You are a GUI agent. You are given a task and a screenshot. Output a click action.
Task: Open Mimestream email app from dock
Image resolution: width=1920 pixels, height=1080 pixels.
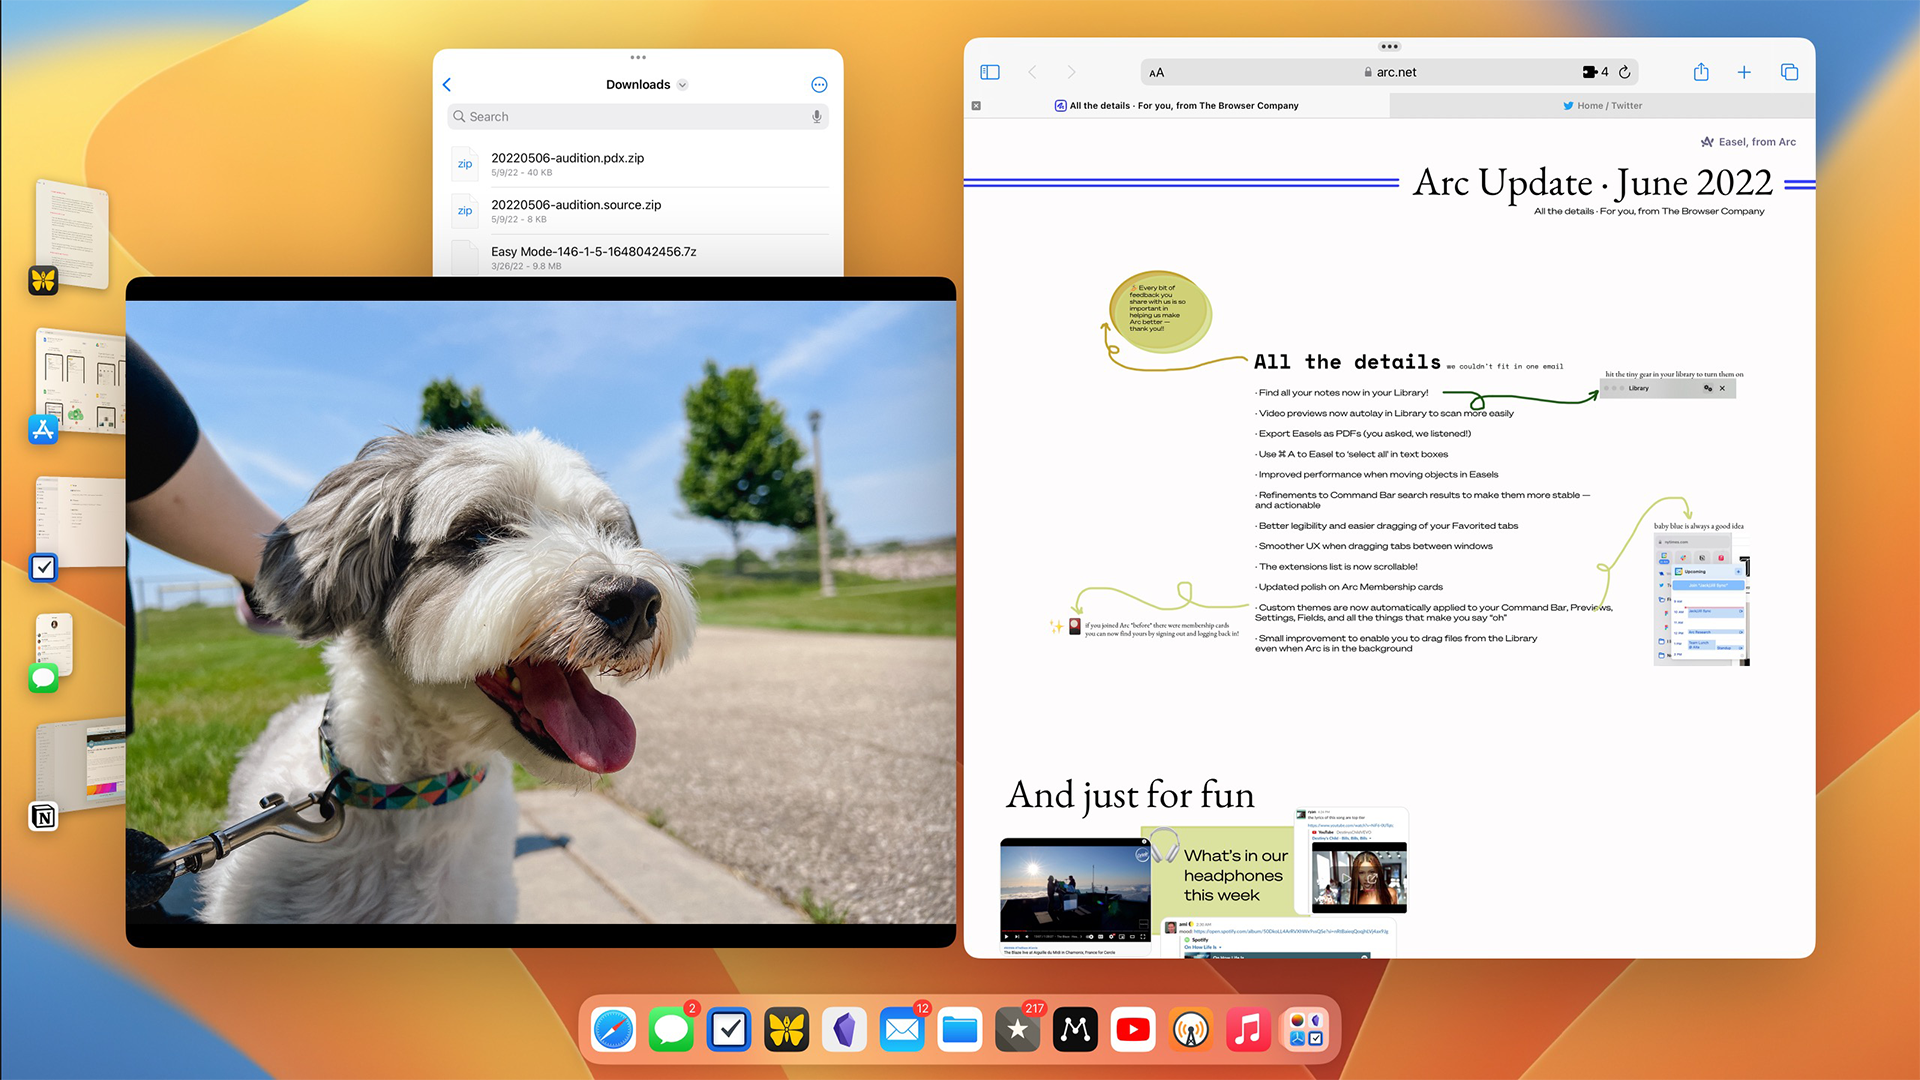coord(1075,1029)
